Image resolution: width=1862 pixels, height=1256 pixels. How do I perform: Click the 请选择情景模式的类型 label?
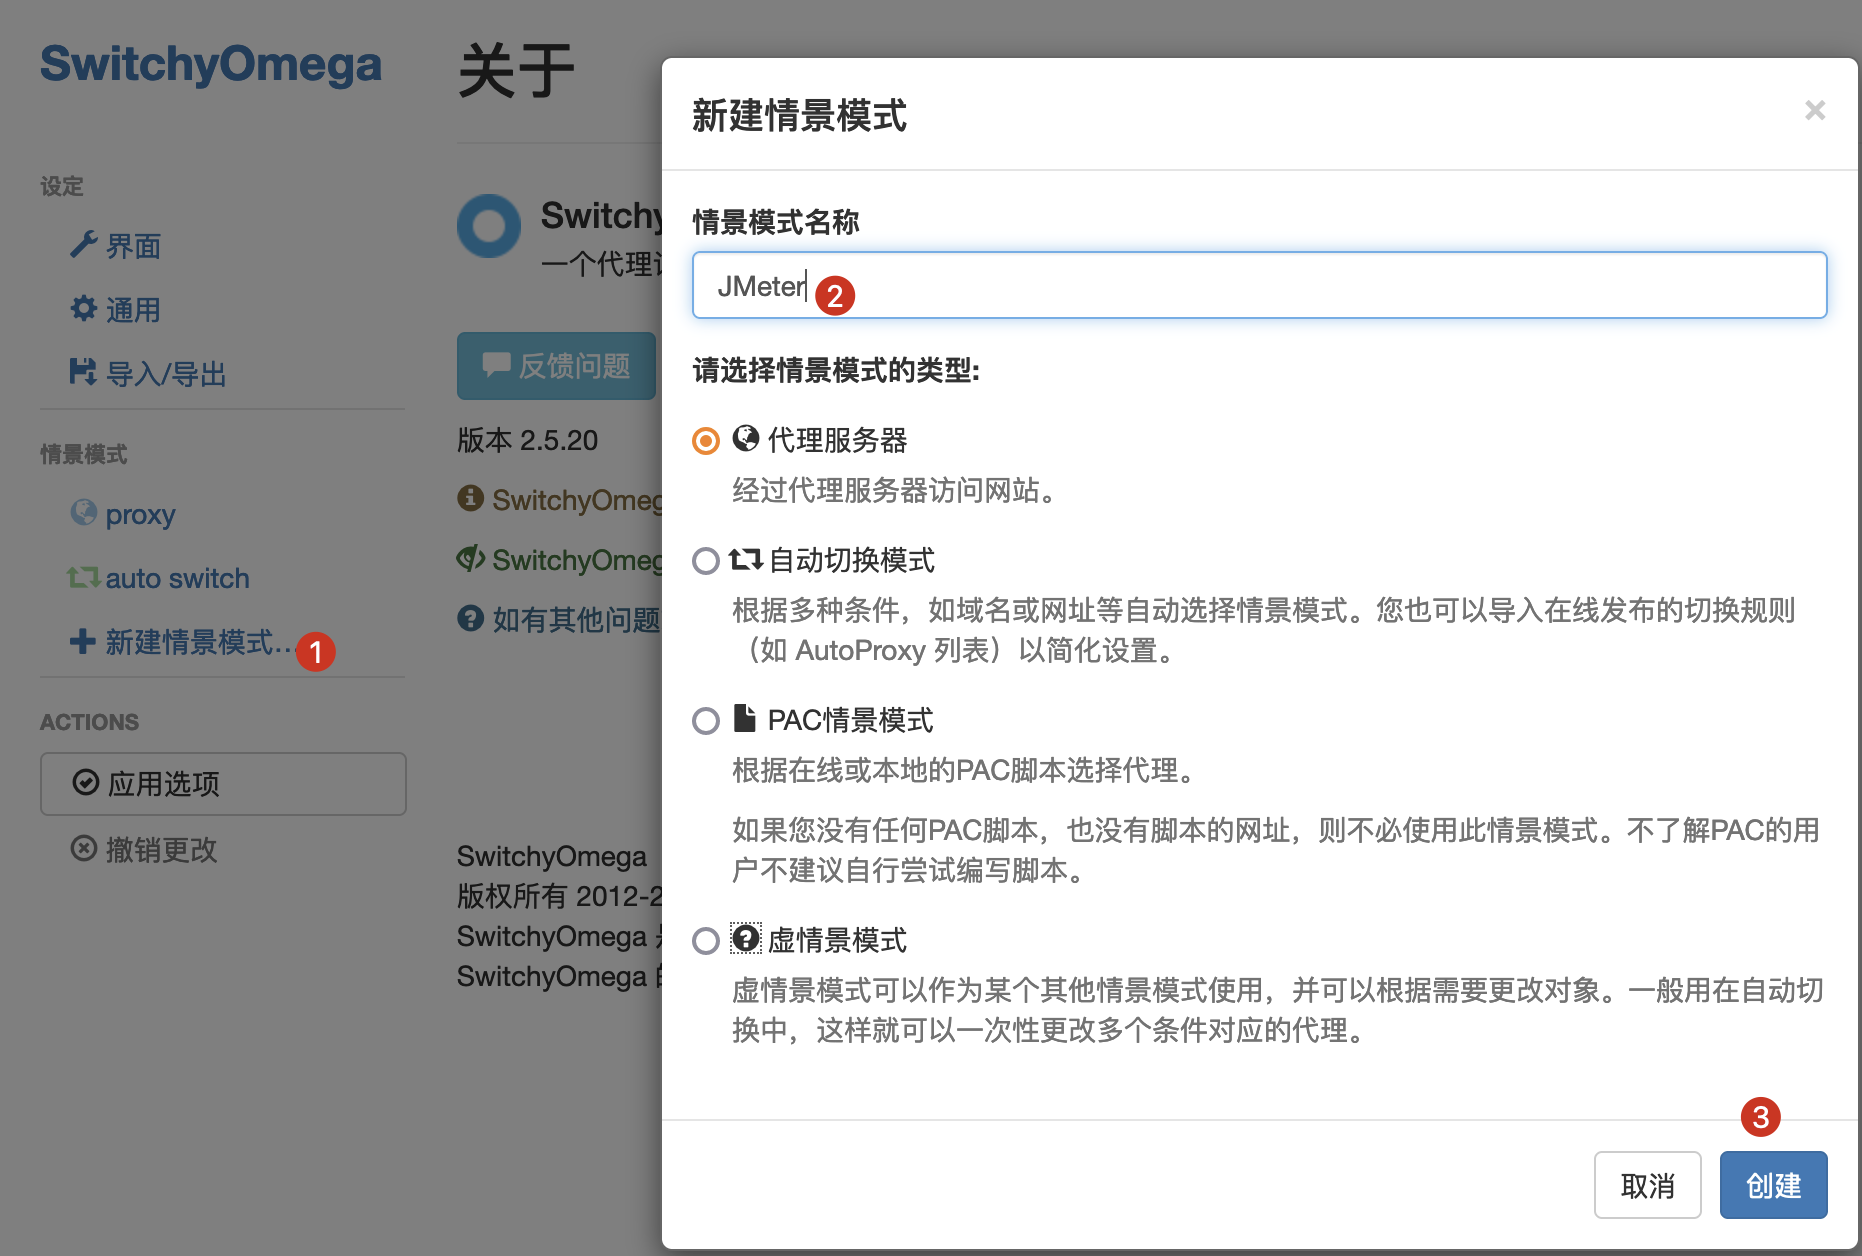tap(836, 370)
